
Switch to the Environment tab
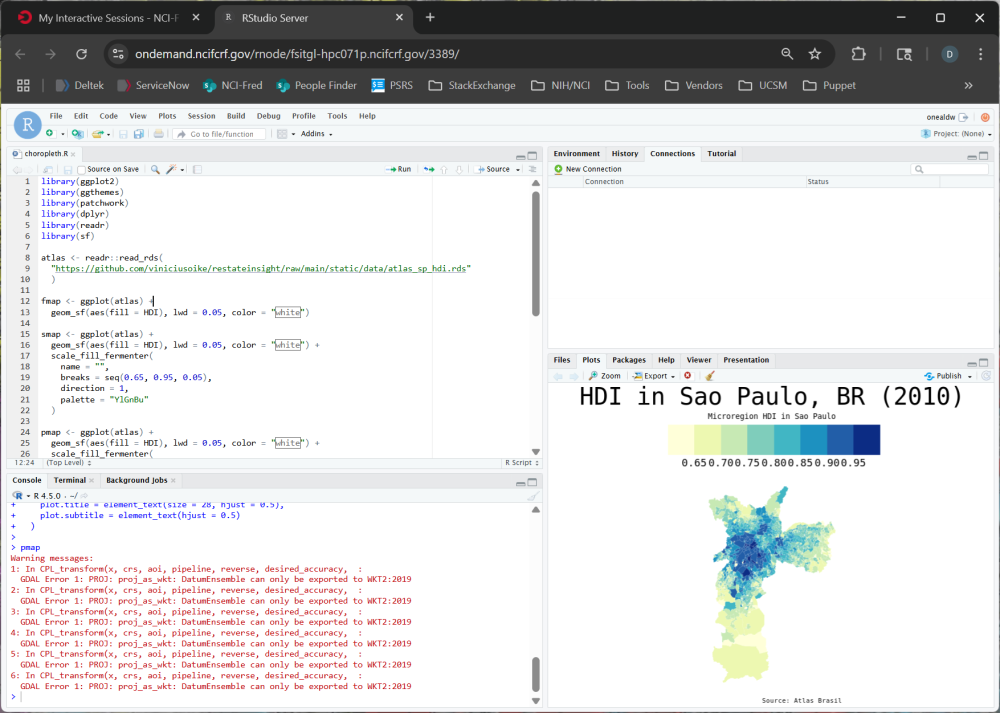point(576,154)
